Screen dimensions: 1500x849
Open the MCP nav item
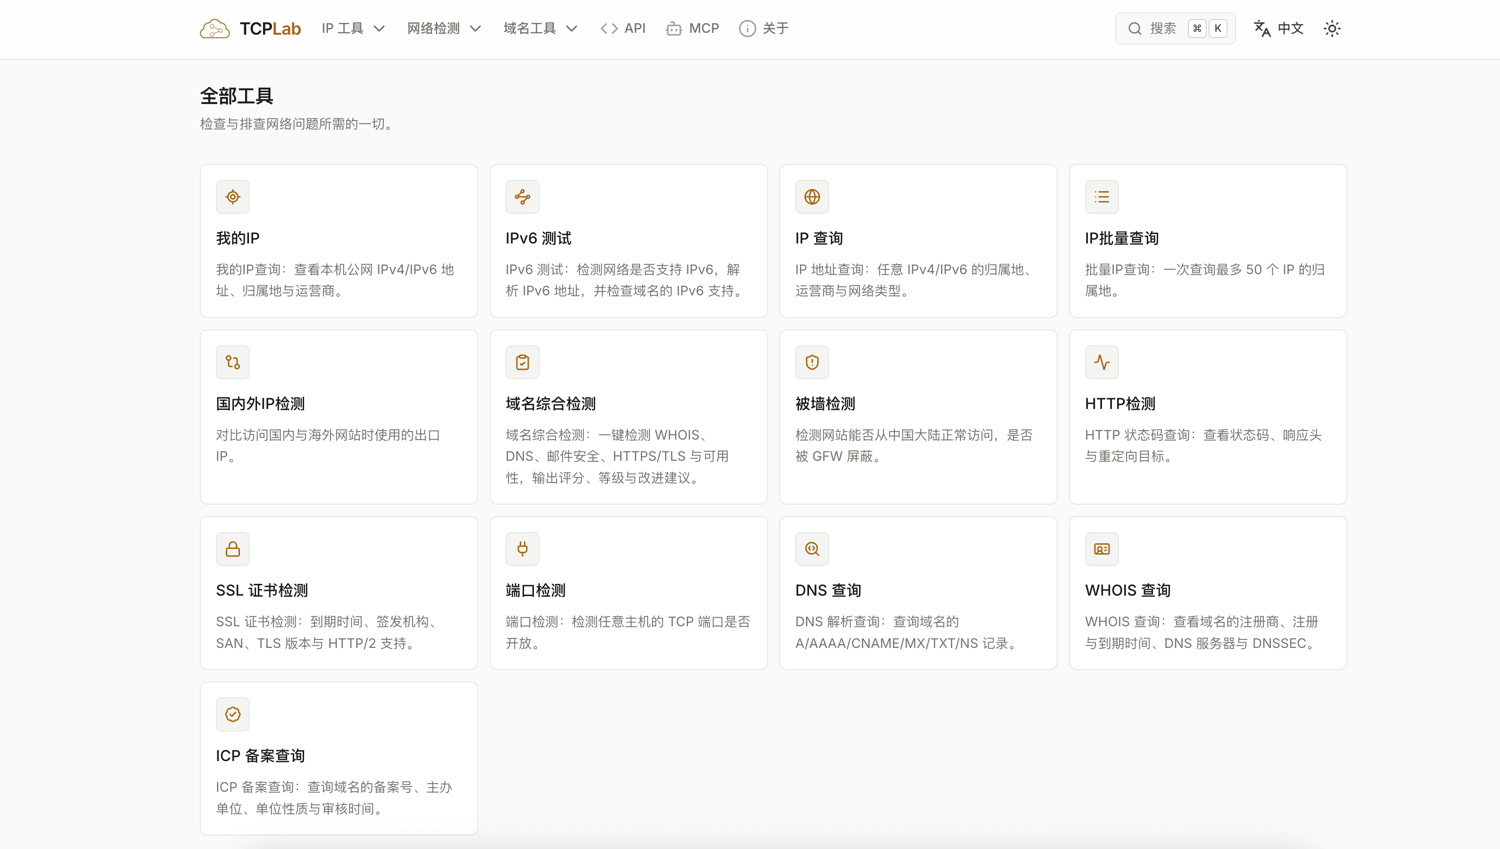[x=692, y=29]
